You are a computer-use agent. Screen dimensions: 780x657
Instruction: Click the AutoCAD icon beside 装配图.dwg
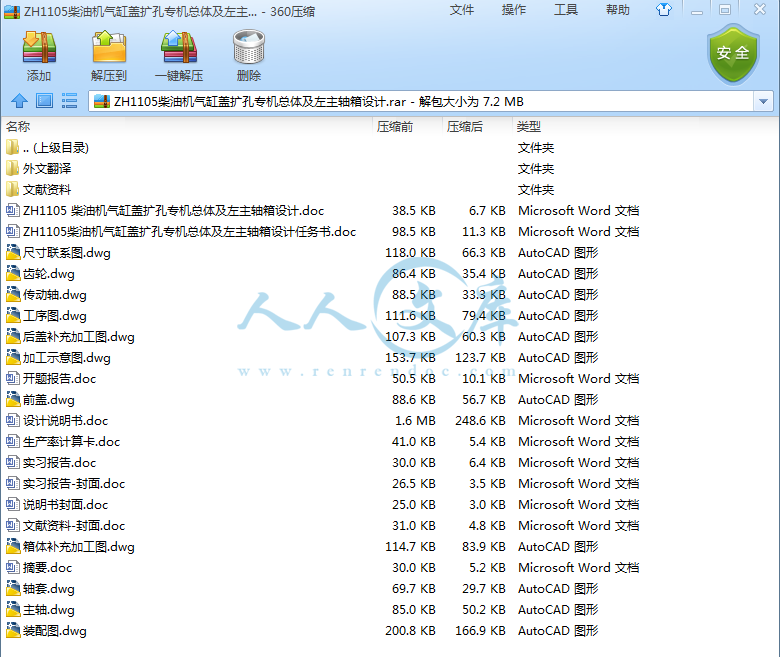point(12,631)
